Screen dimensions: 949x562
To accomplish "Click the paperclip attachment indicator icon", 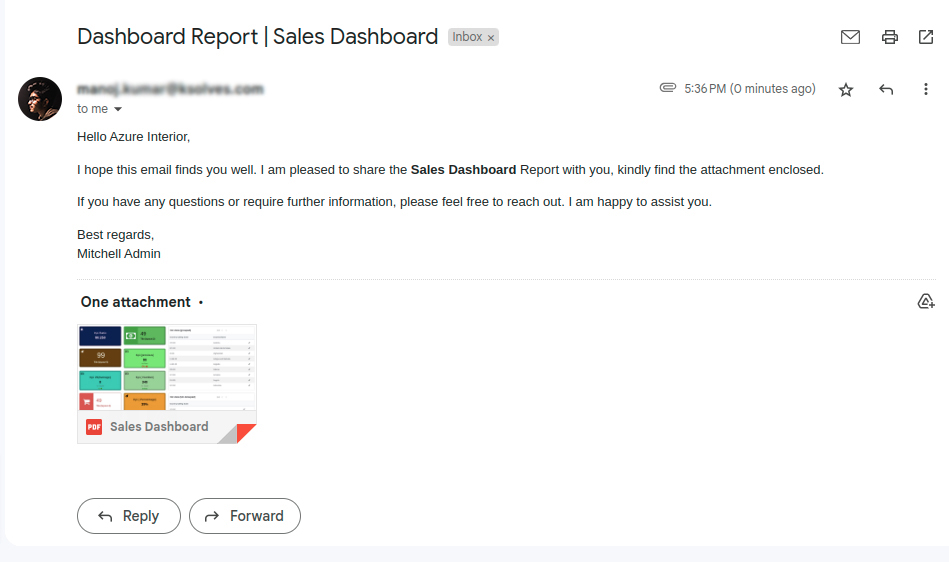I will point(668,88).
